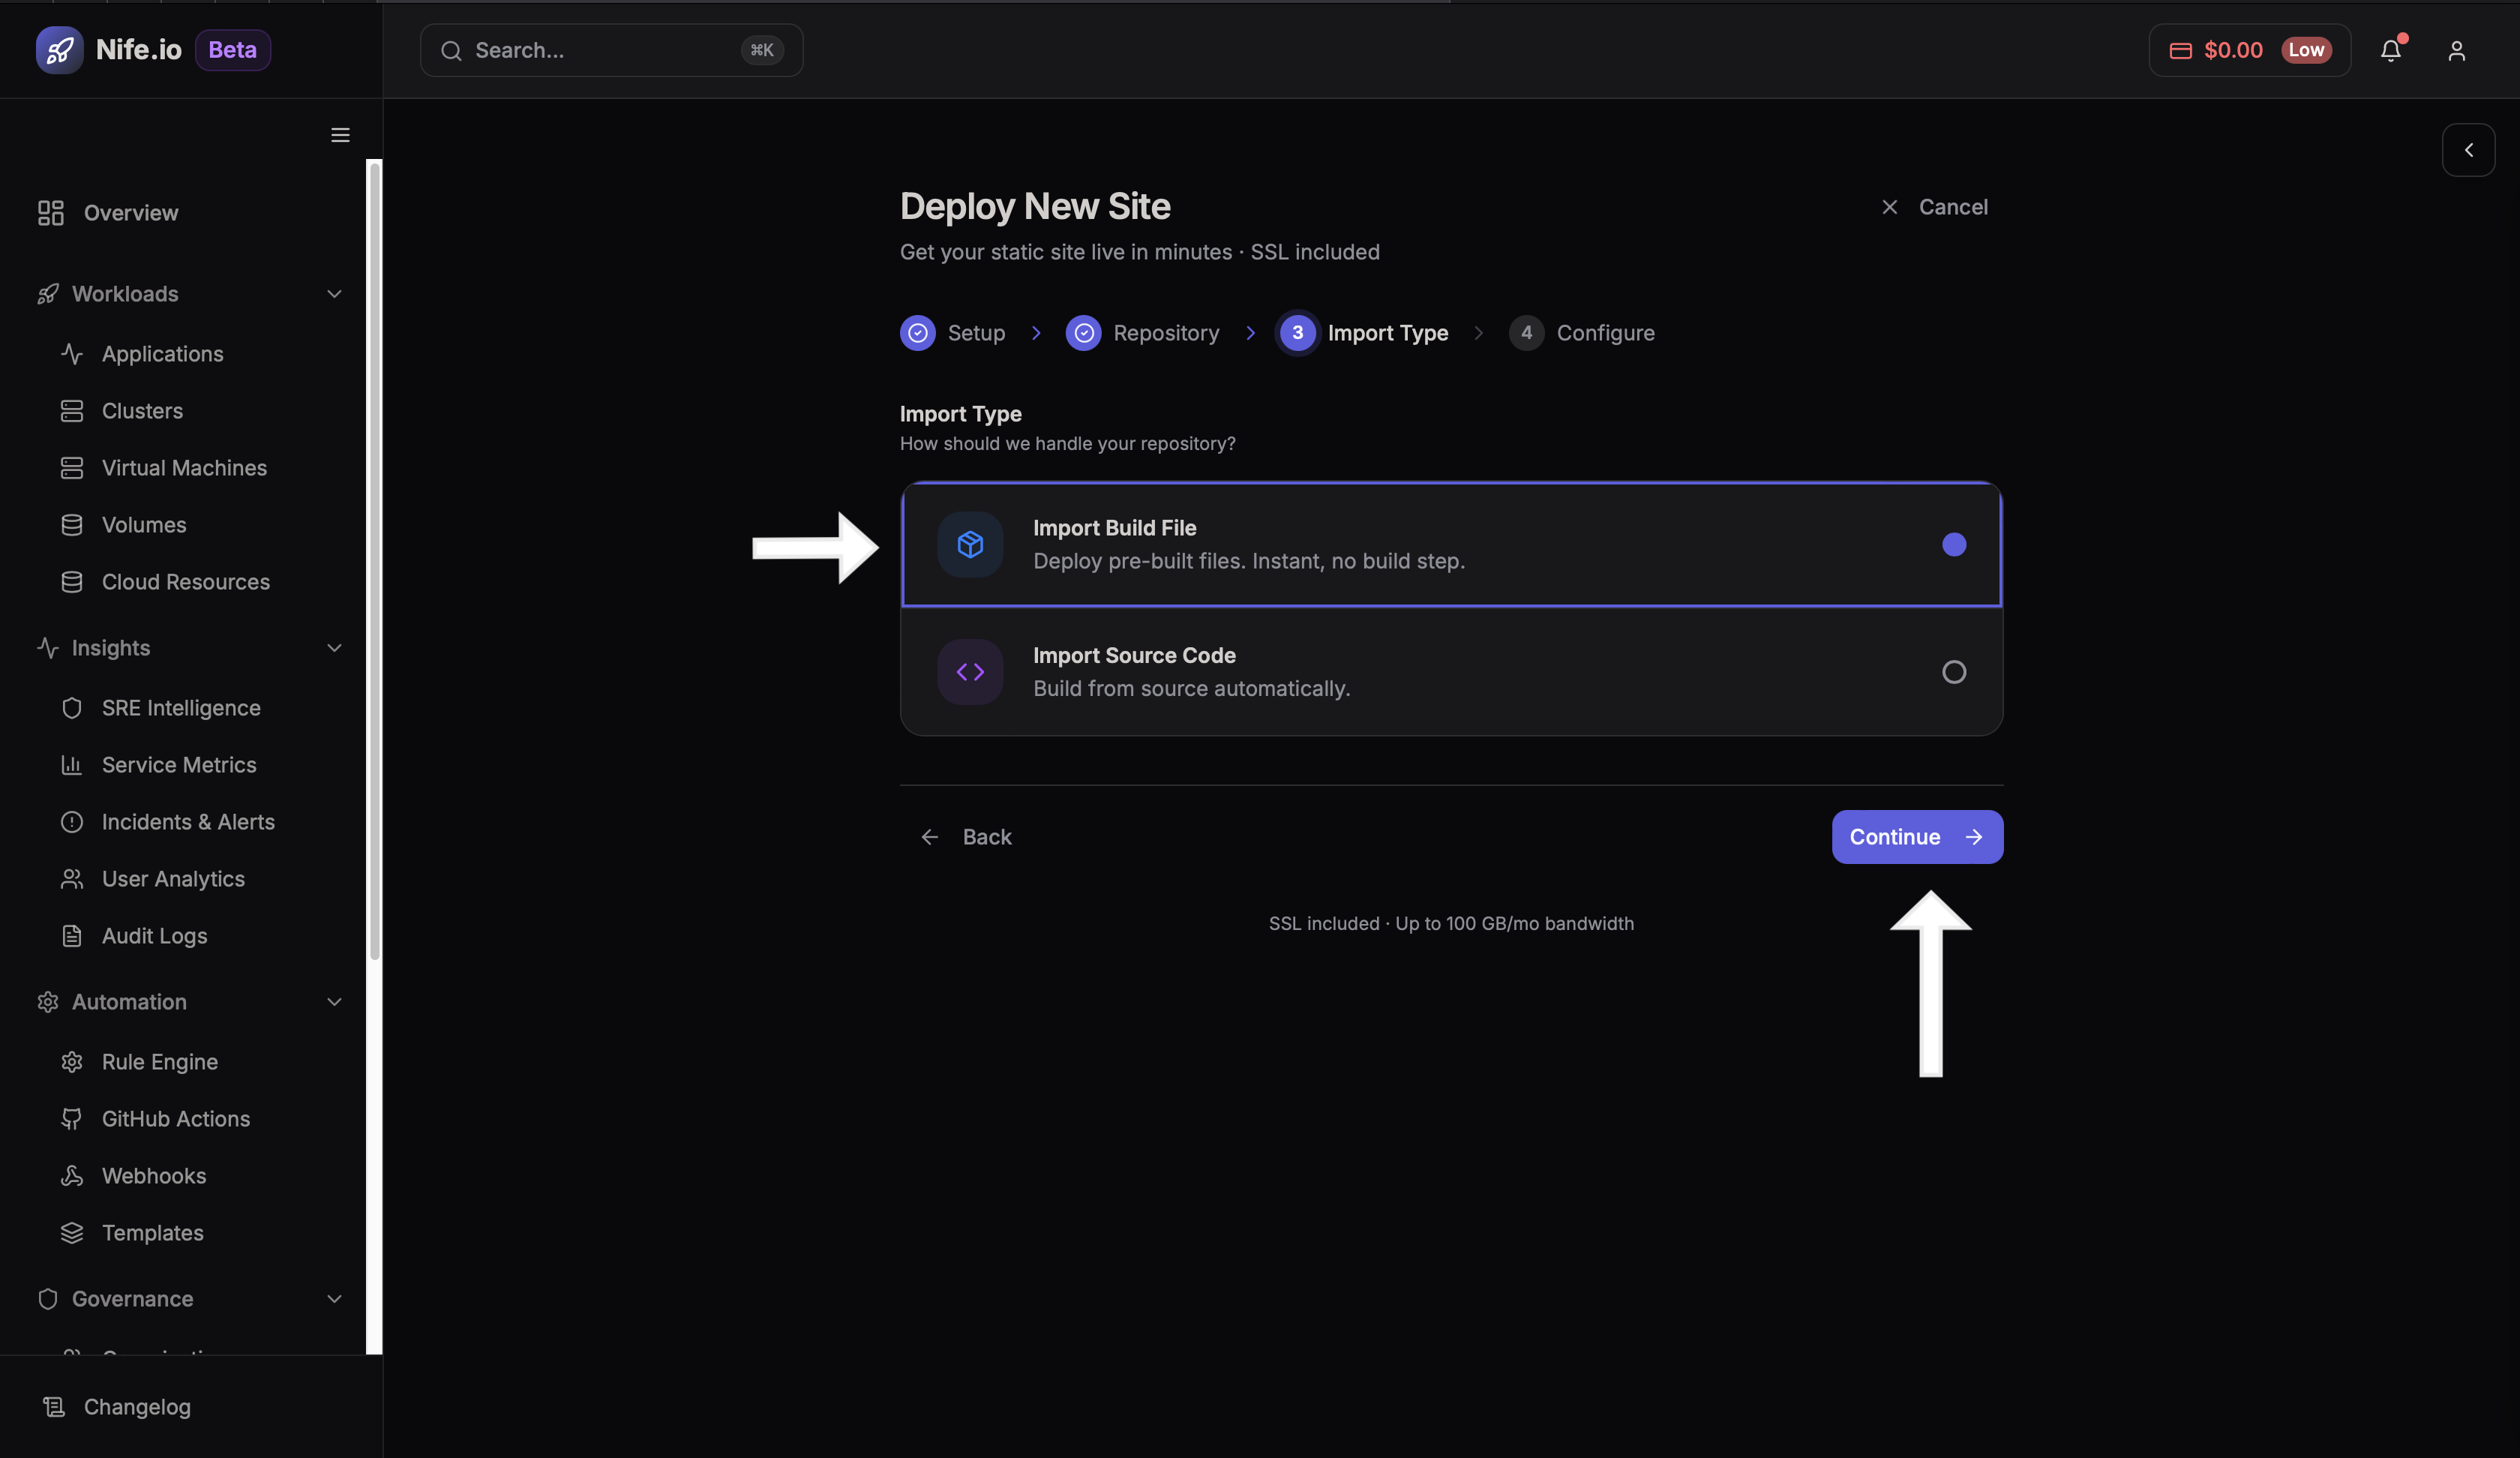
Task: Click the billing card icon showing $0.00
Action: [2180, 50]
